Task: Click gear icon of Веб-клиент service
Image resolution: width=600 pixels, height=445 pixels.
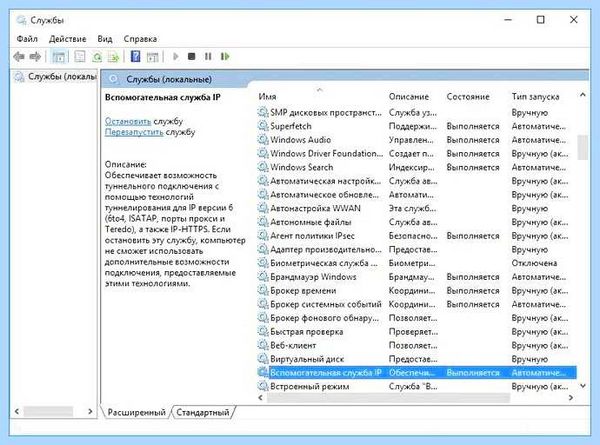Action: [x=263, y=345]
